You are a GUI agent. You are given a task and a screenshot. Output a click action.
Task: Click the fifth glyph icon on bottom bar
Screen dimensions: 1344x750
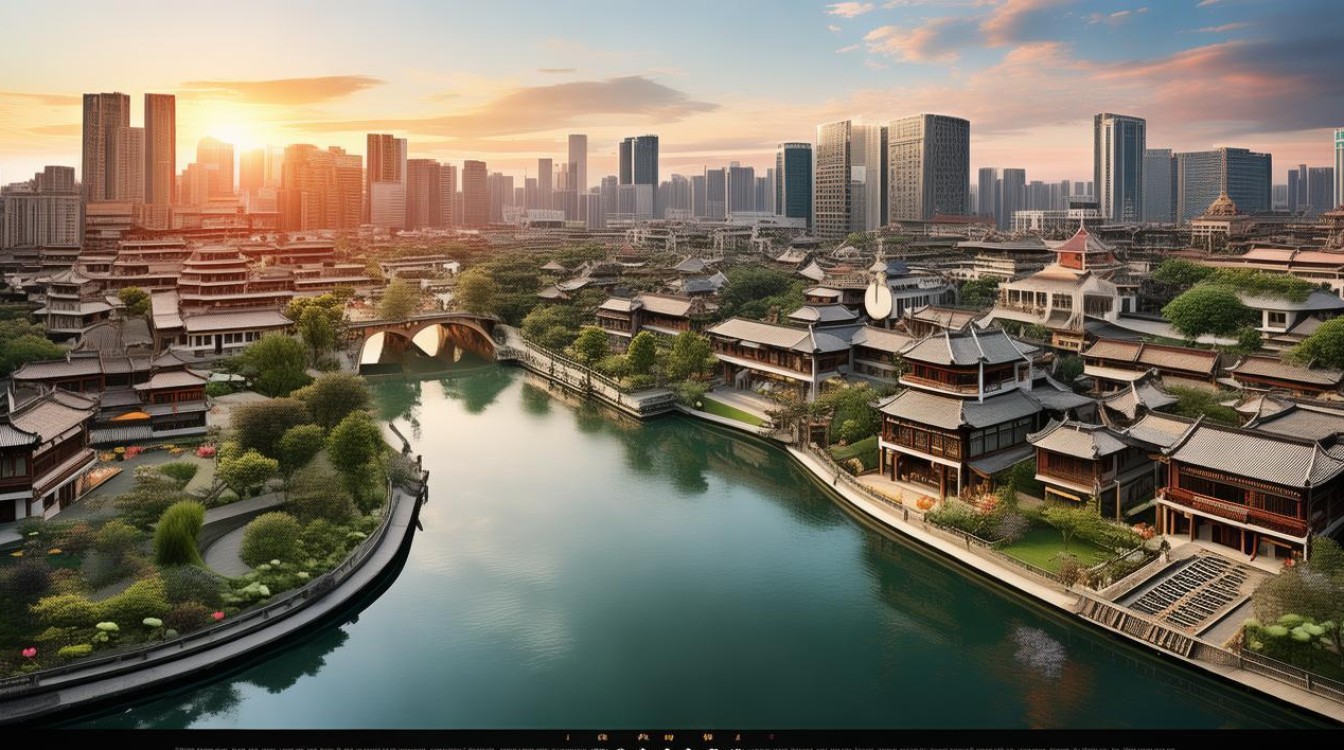coord(710,737)
